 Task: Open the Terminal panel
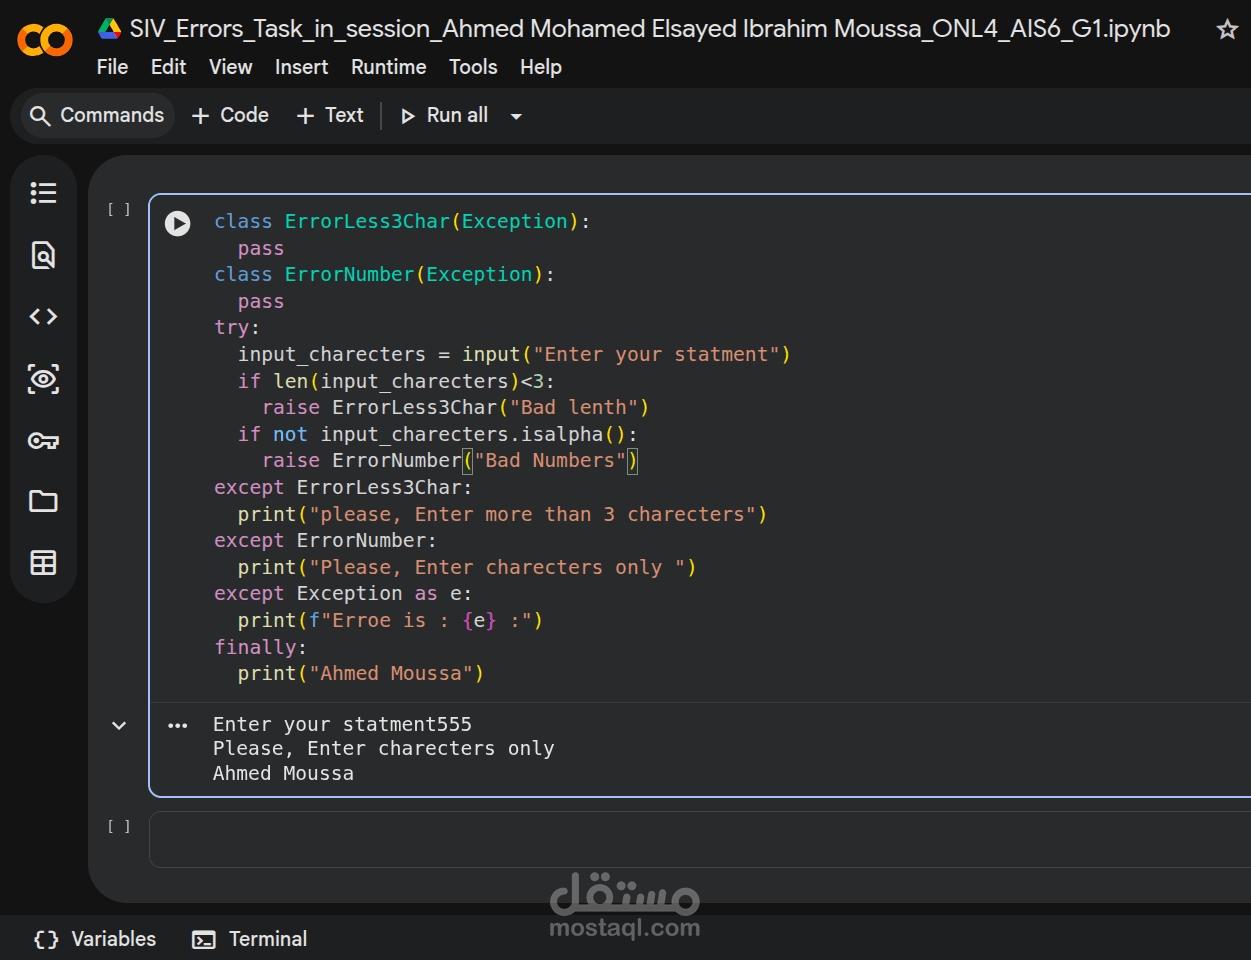pos(250,939)
